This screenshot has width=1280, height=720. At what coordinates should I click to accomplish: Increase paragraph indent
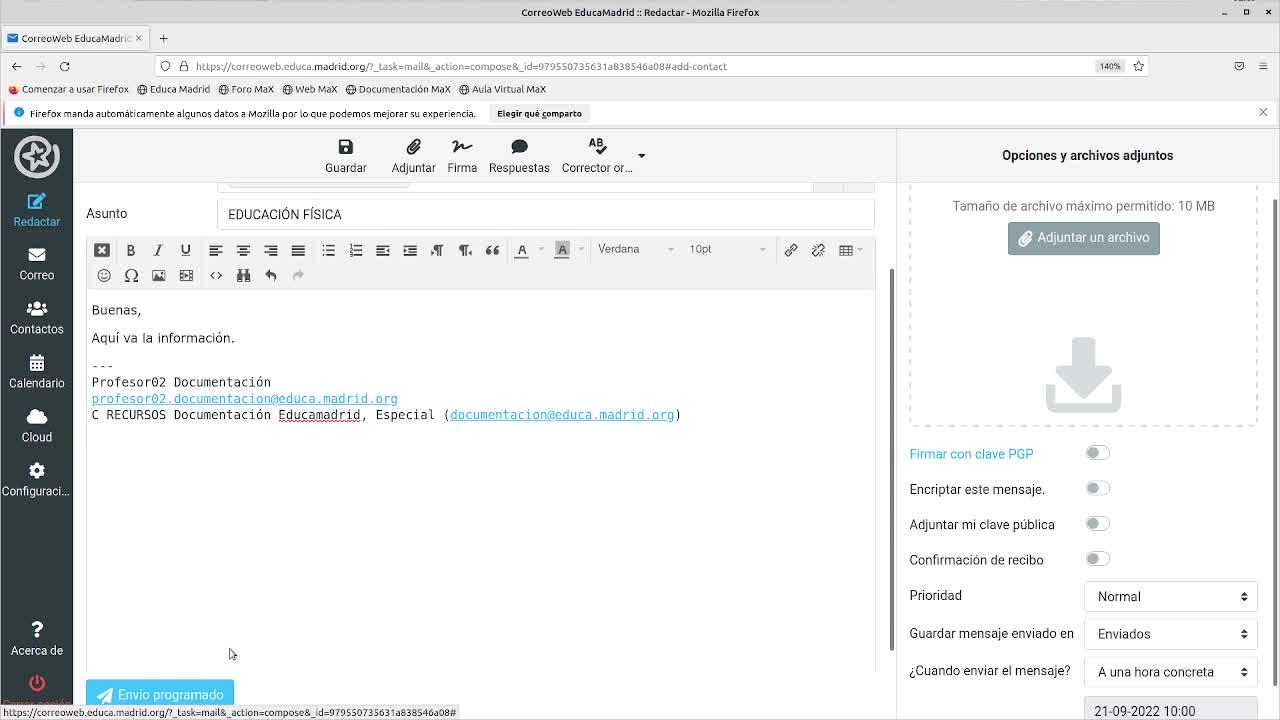[410, 250]
